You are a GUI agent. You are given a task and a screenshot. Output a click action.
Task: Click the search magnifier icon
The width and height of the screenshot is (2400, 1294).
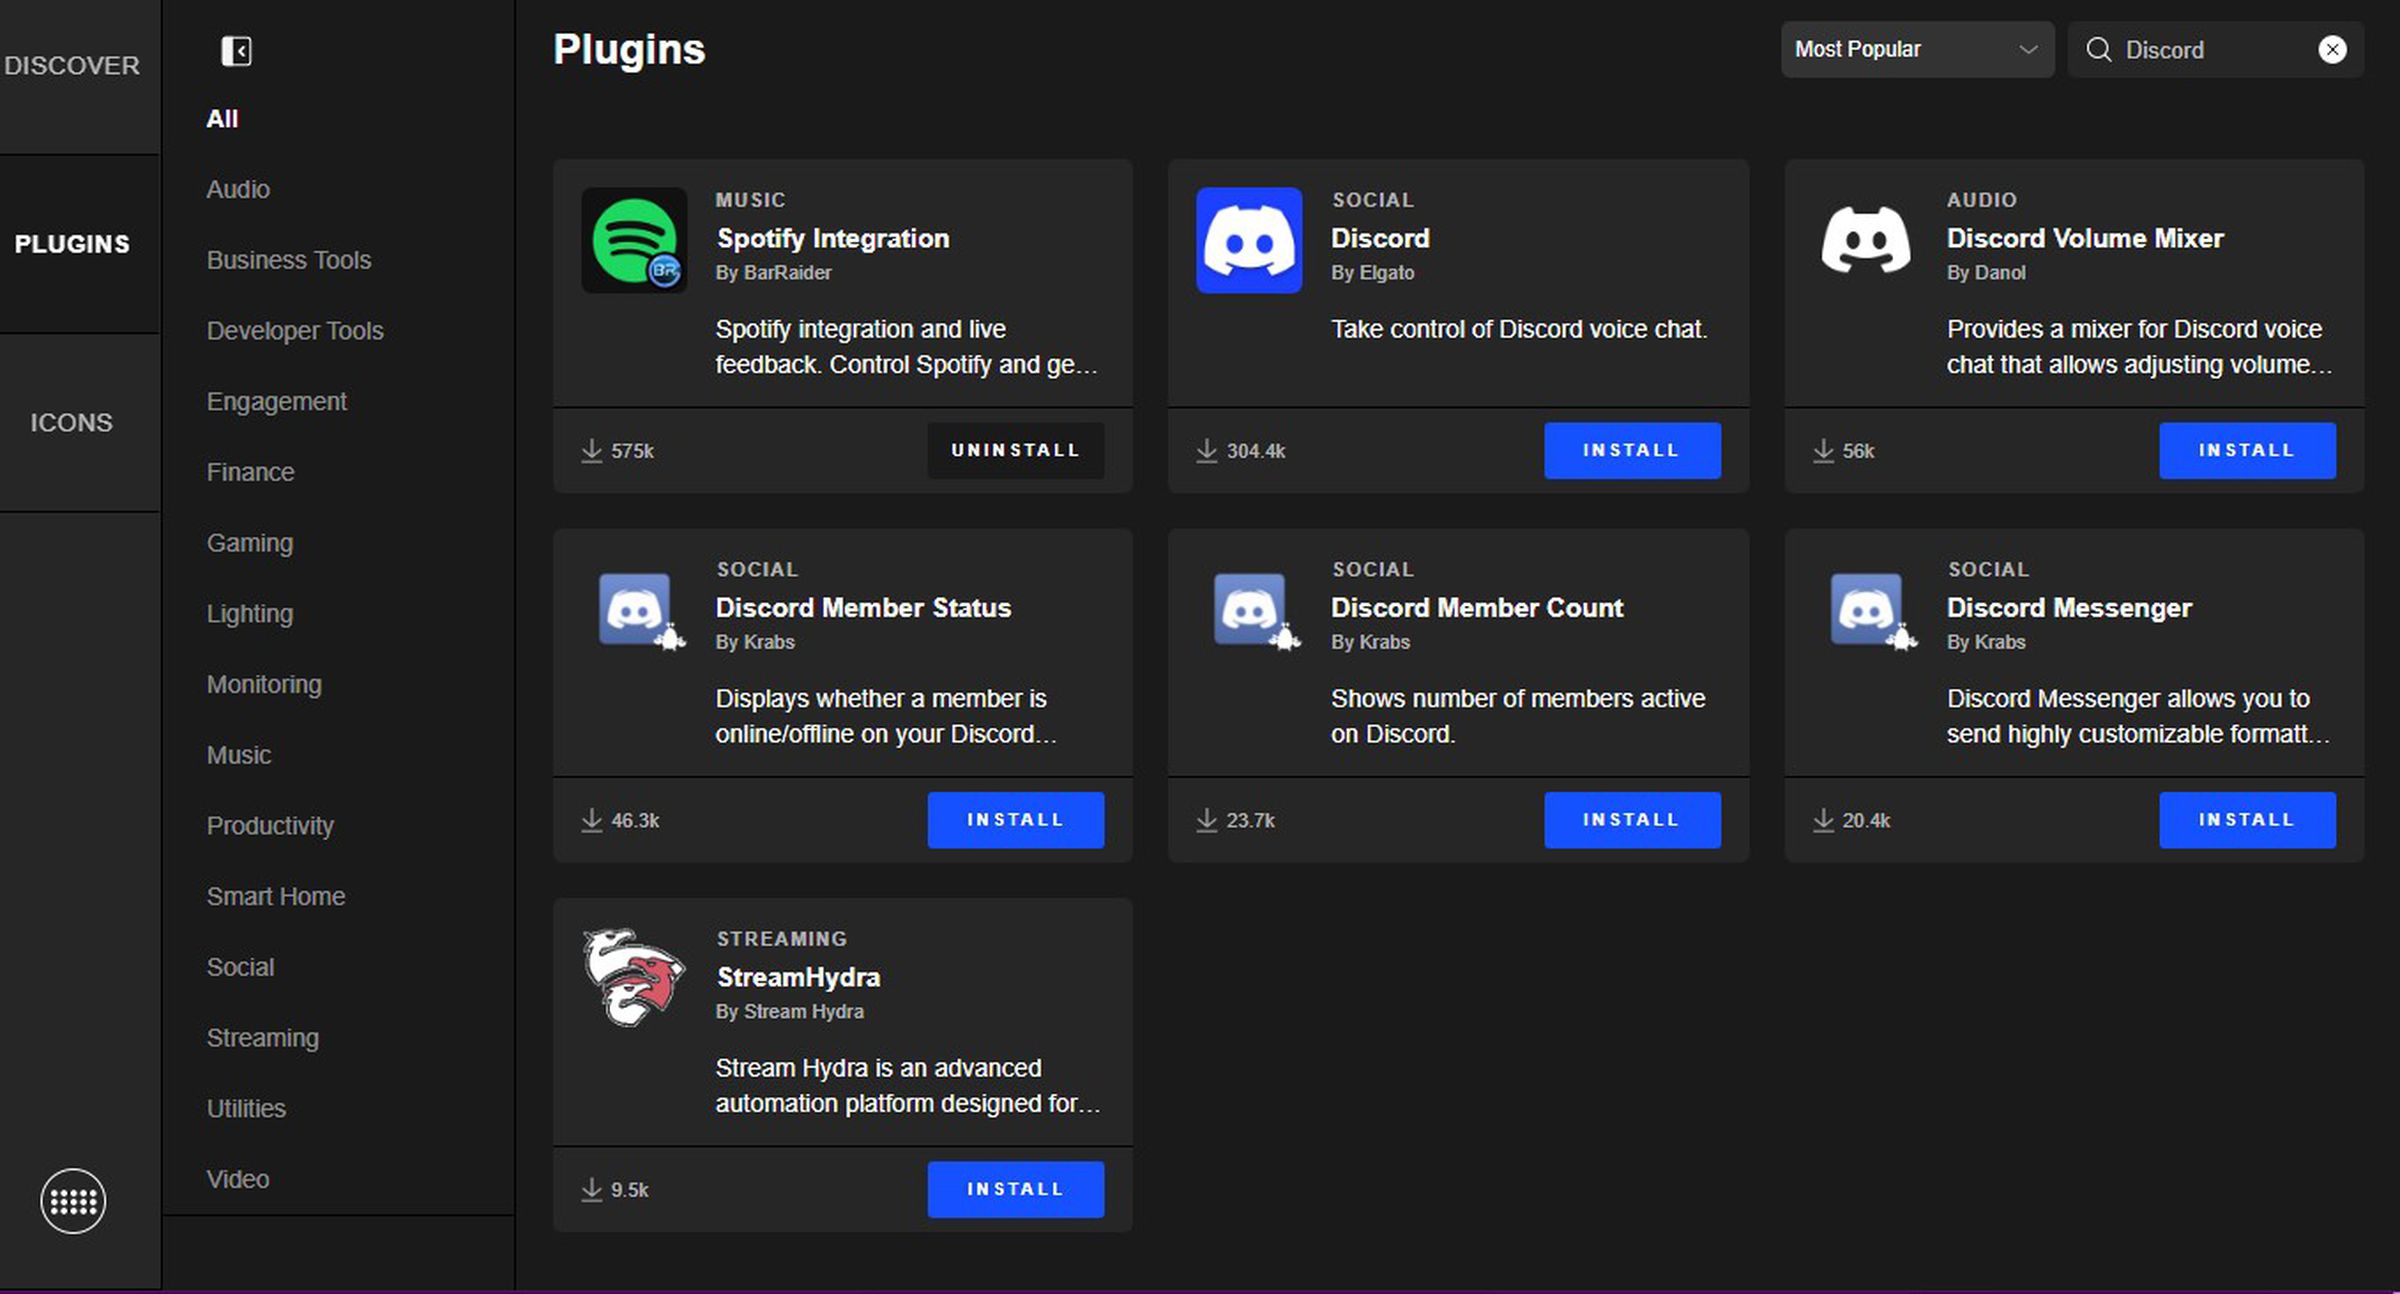pyautogui.click(x=2098, y=50)
